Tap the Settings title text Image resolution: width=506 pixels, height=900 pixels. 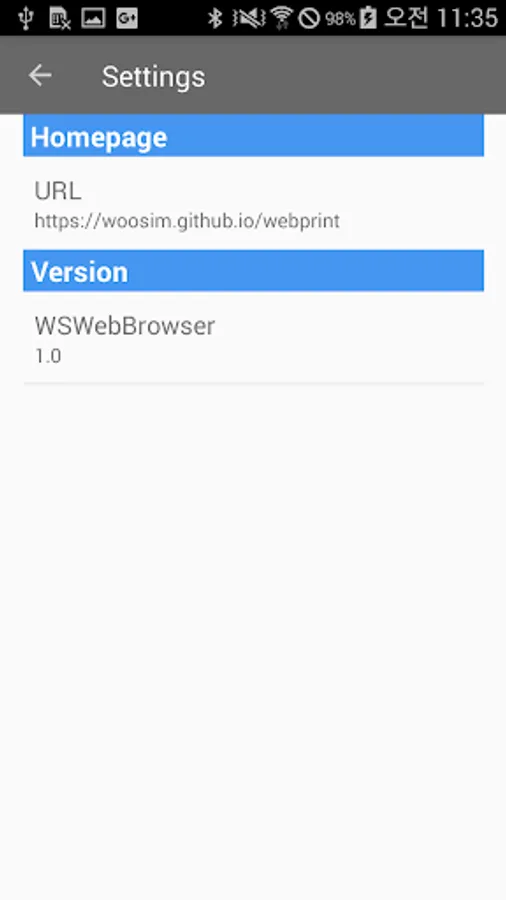click(153, 76)
